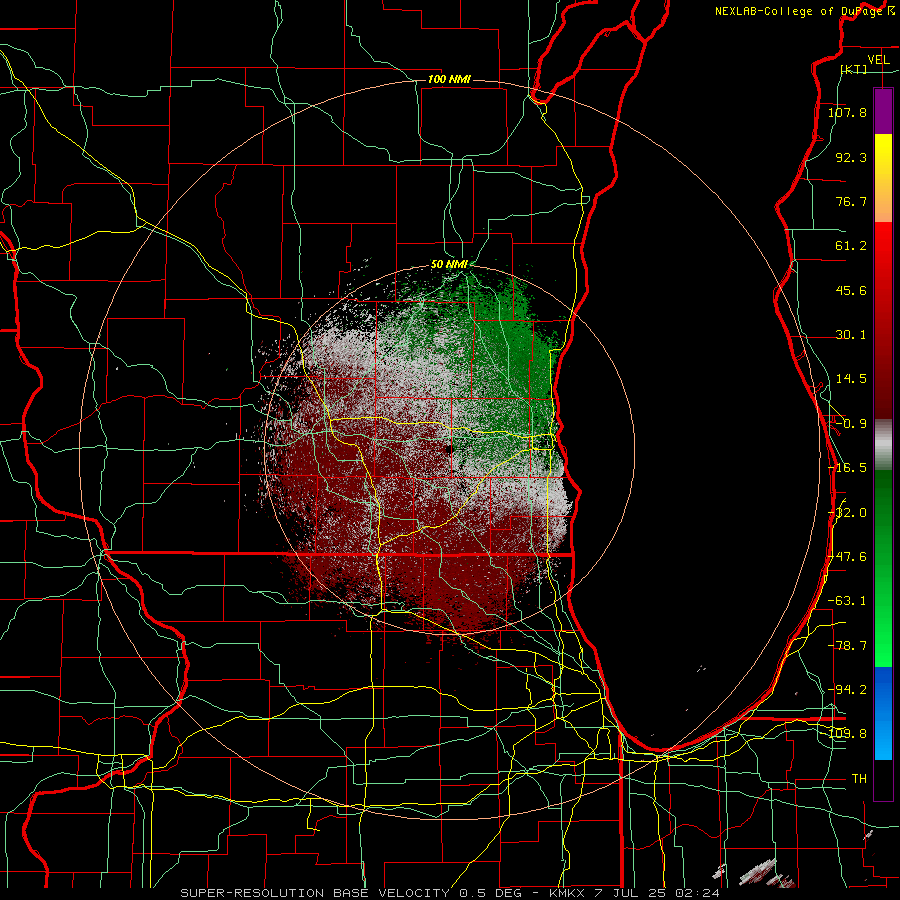Click the NEXLAB-College of DuPage label

pos(804,11)
